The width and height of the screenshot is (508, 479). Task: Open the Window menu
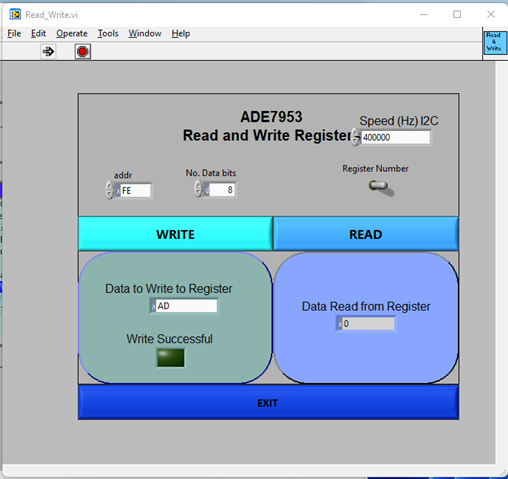(145, 34)
